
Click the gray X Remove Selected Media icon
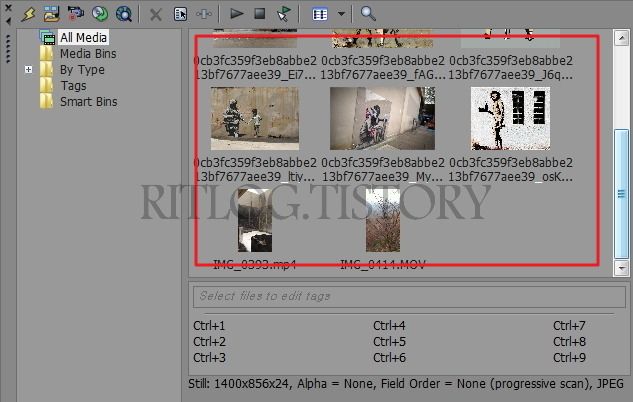click(x=155, y=15)
